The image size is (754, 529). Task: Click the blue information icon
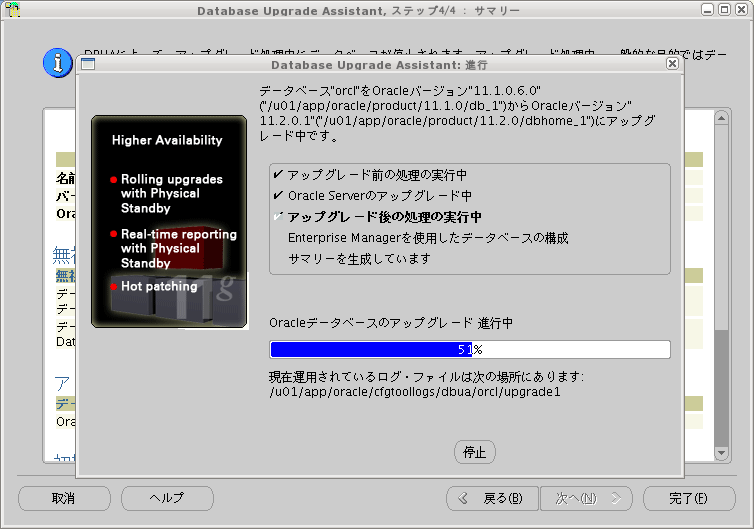(57, 63)
